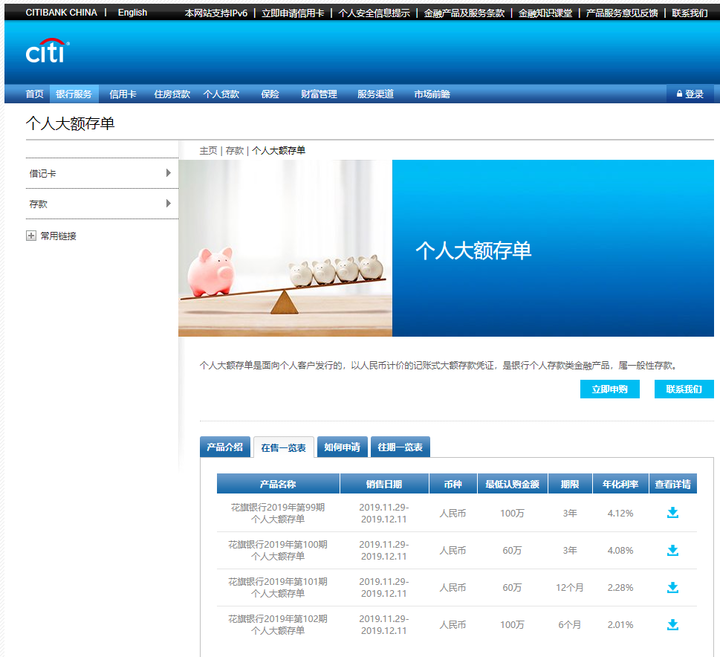Go to 主页 in breadcrumb
This screenshot has height=657, width=720.
point(208,150)
